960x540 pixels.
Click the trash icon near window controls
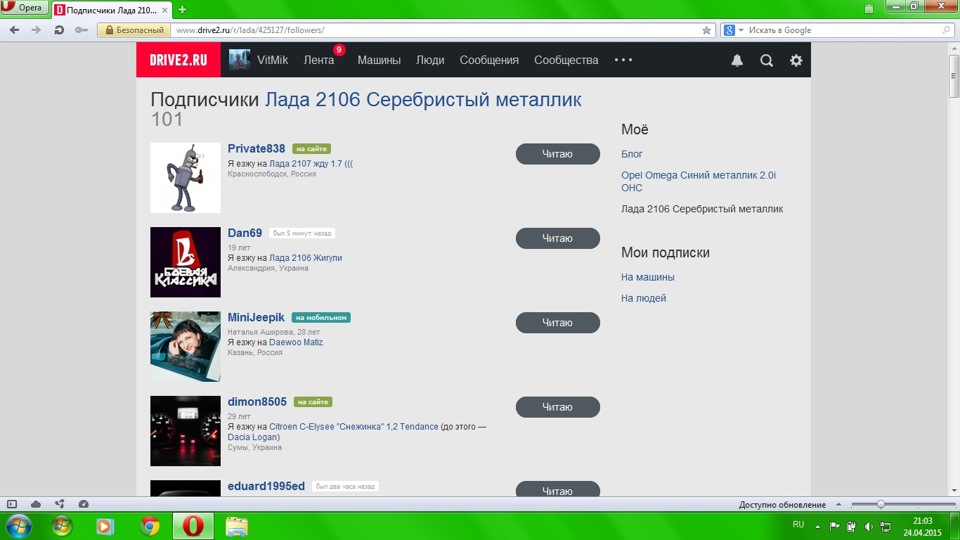[x=868, y=9]
